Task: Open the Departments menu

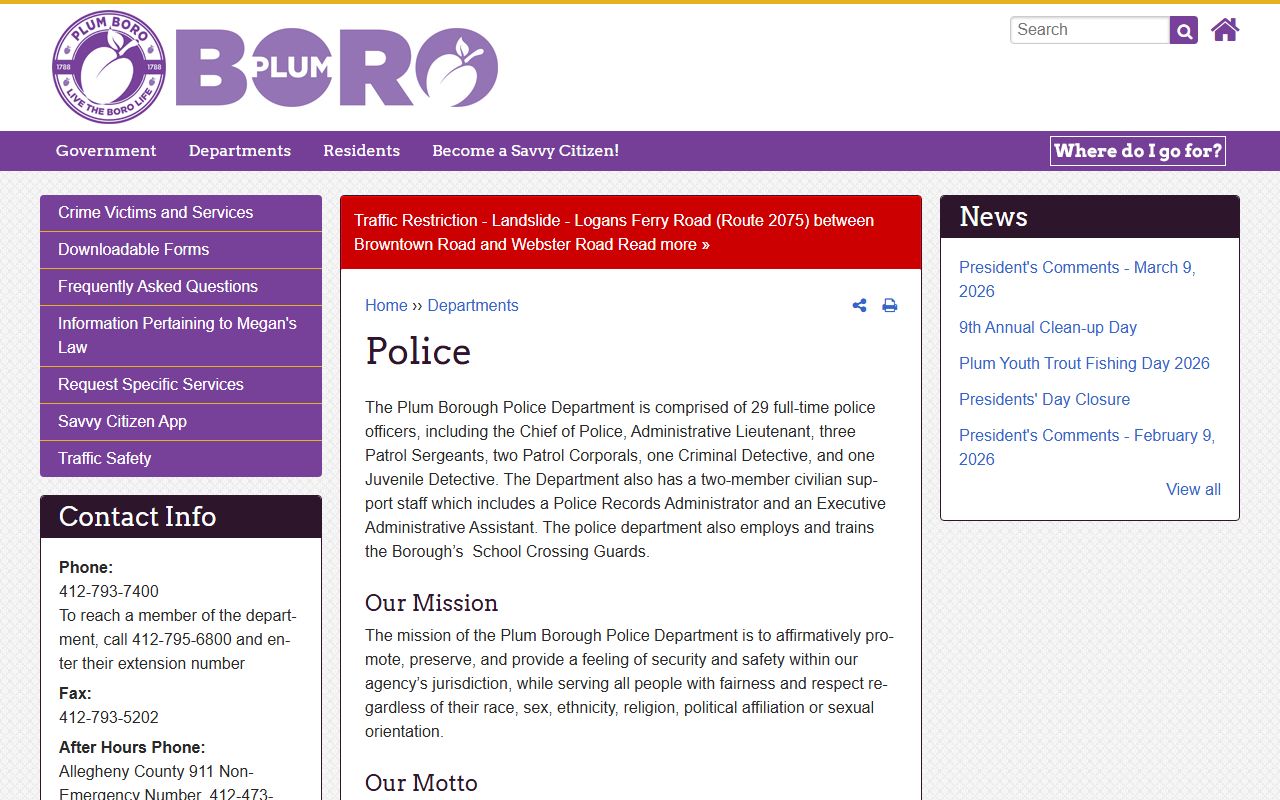Action: (240, 151)
